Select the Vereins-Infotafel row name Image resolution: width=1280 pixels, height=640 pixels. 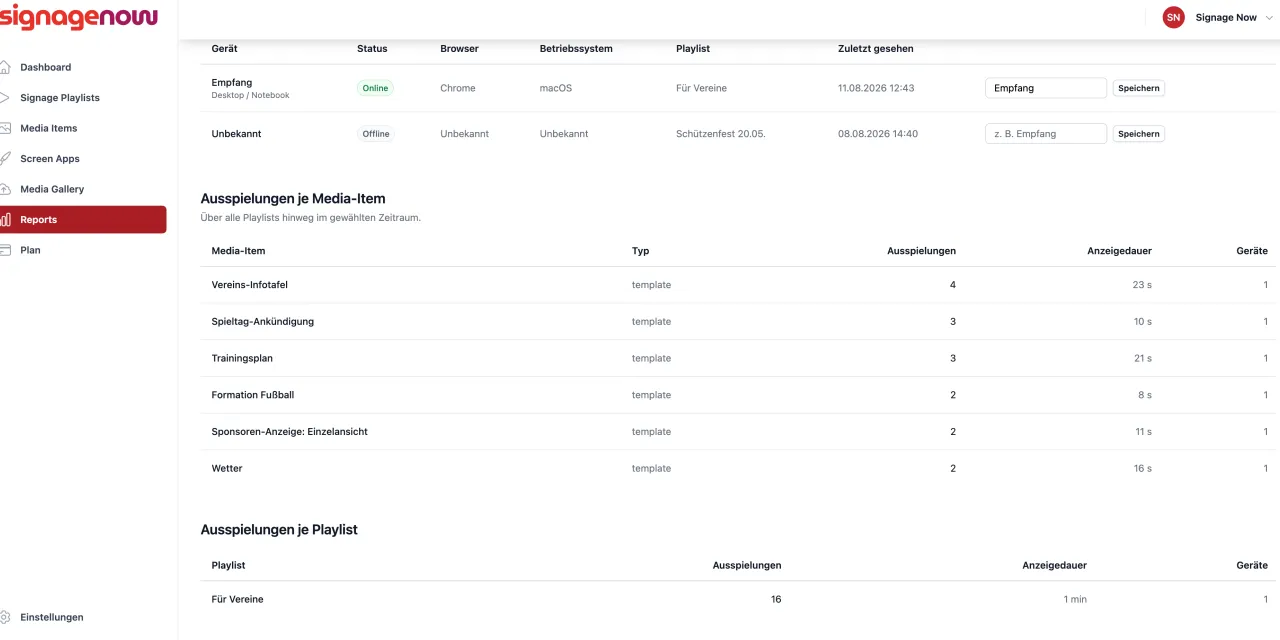250,285
